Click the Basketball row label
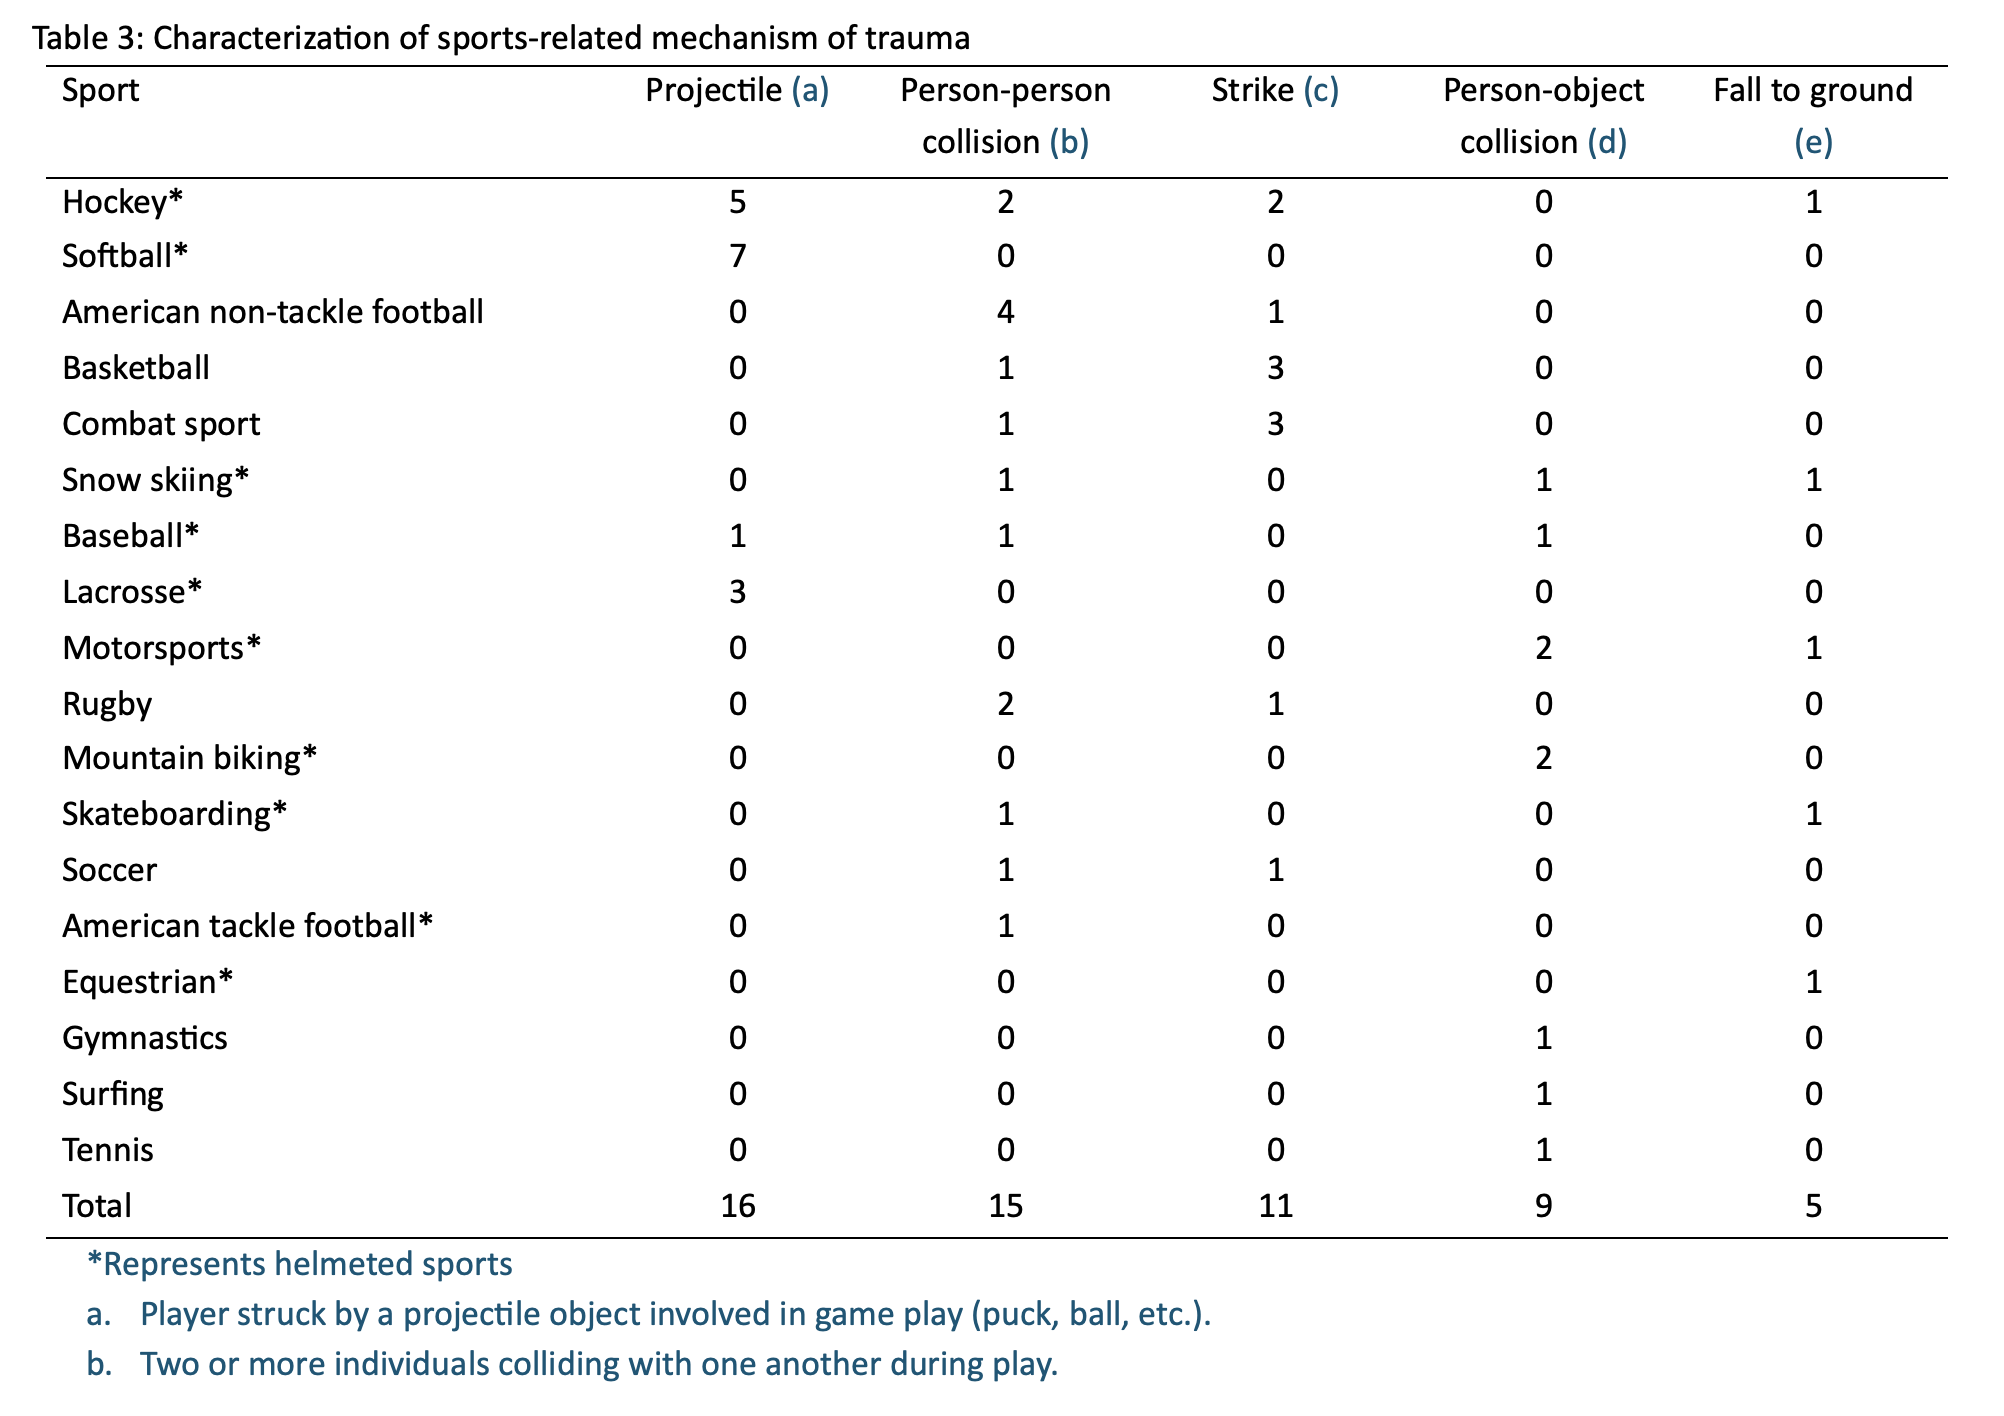Image resolution: width=2004 pixels, height=1416 pixels. click(x=136, y=369)
